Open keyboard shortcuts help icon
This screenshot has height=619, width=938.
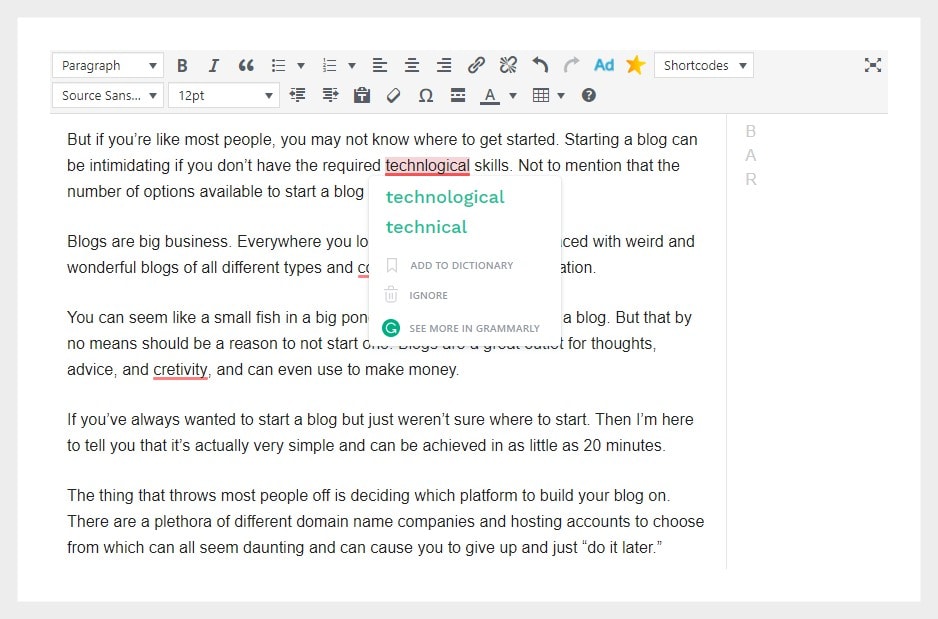589,96
